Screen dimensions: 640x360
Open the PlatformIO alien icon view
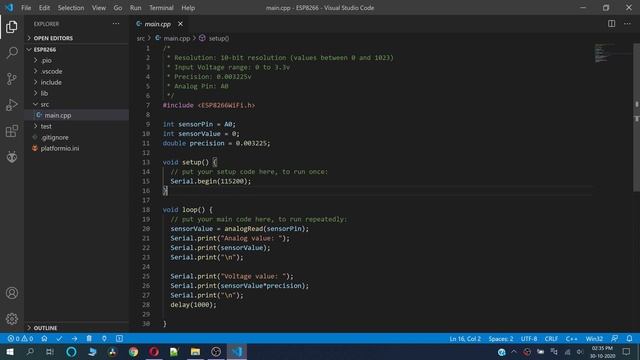tap(12, 157)
